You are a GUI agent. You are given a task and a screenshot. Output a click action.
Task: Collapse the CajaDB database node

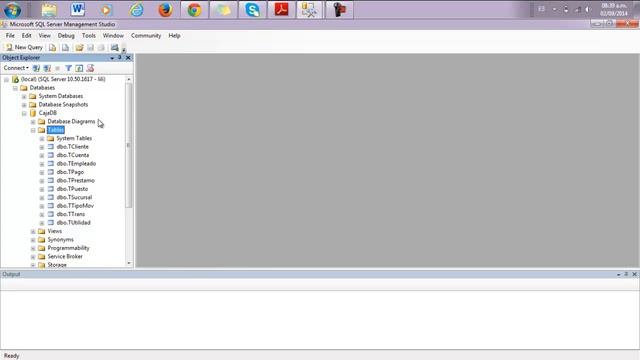[x=24, y=113]
